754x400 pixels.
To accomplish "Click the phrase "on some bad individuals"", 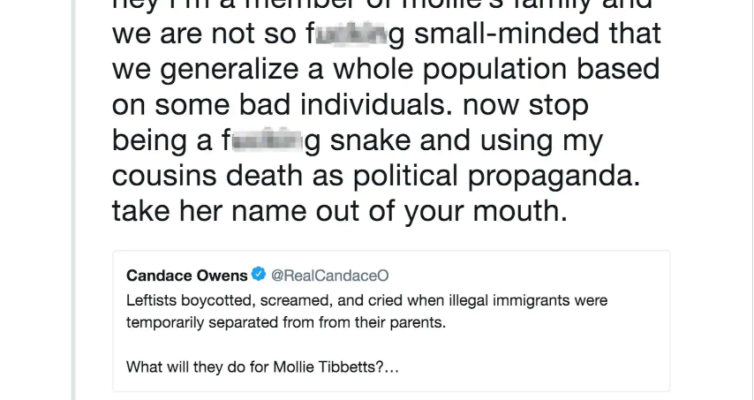I will (x=282, y=105).
